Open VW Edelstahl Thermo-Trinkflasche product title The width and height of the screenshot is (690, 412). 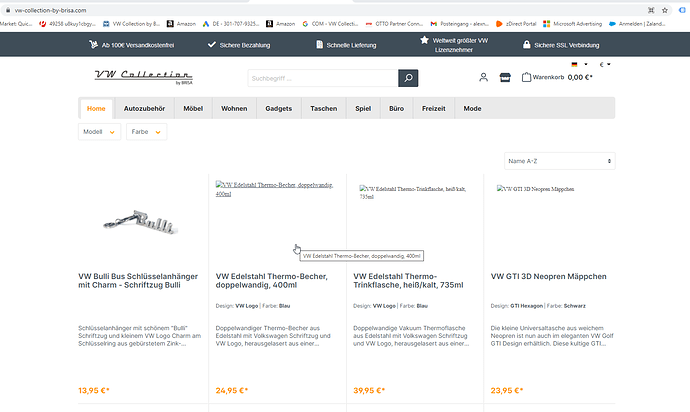(408, 280)
